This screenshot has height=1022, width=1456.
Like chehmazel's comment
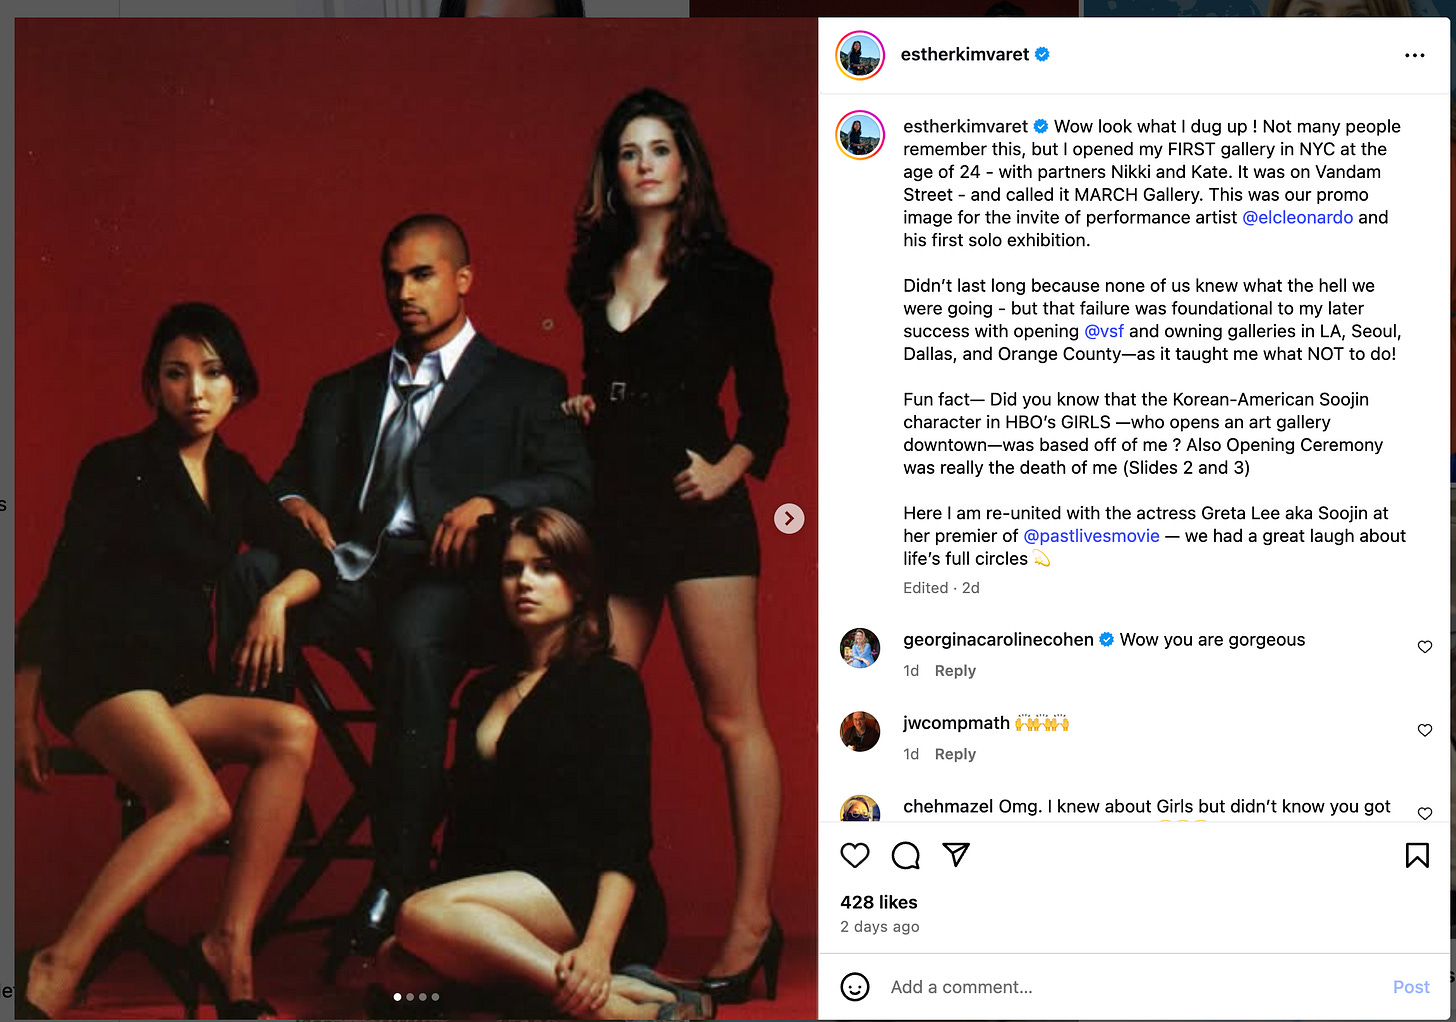[x=1425, y=813]
